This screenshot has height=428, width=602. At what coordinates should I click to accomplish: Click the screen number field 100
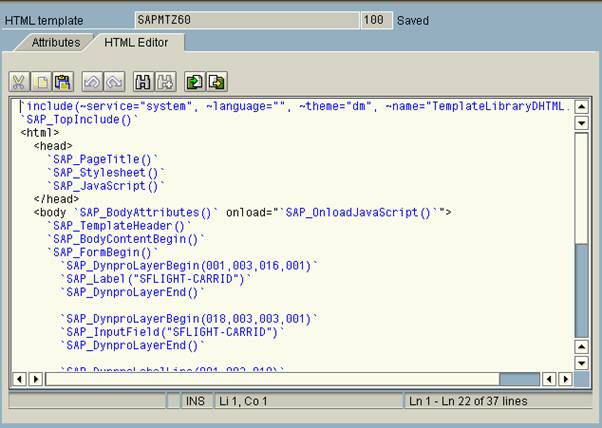376,20
